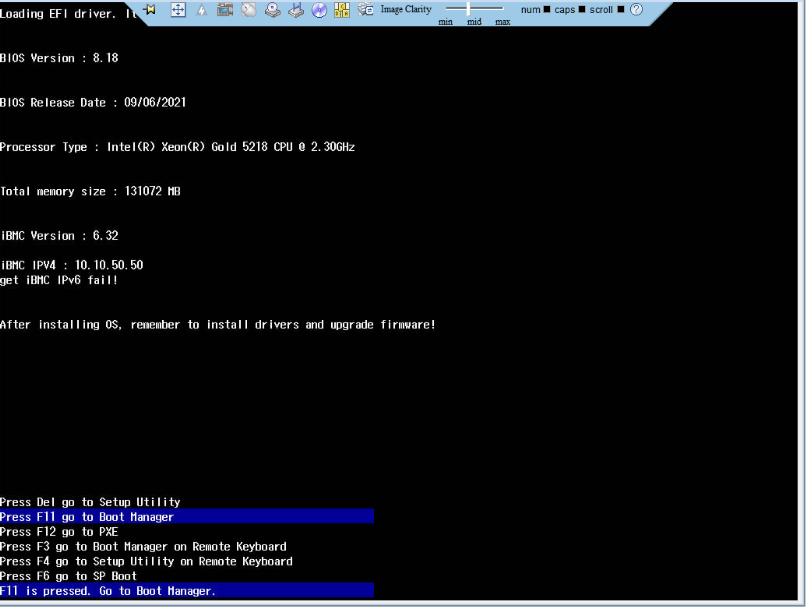Open the virtual floppy drive icon
This screenshot has height=607, width=810.
coord(296,10)
